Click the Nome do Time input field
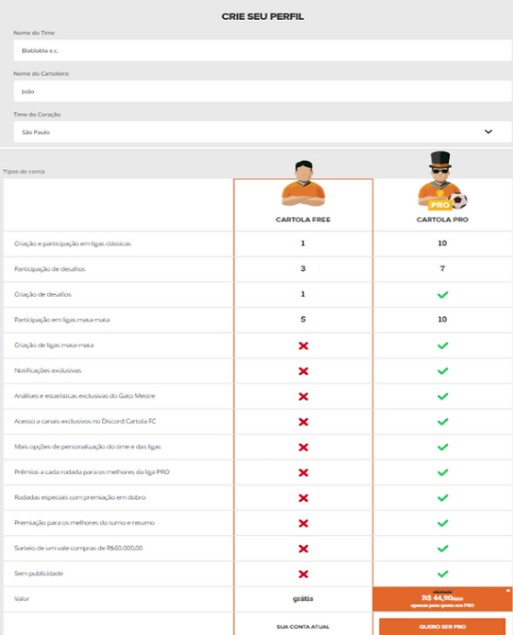 click(262, 51)
